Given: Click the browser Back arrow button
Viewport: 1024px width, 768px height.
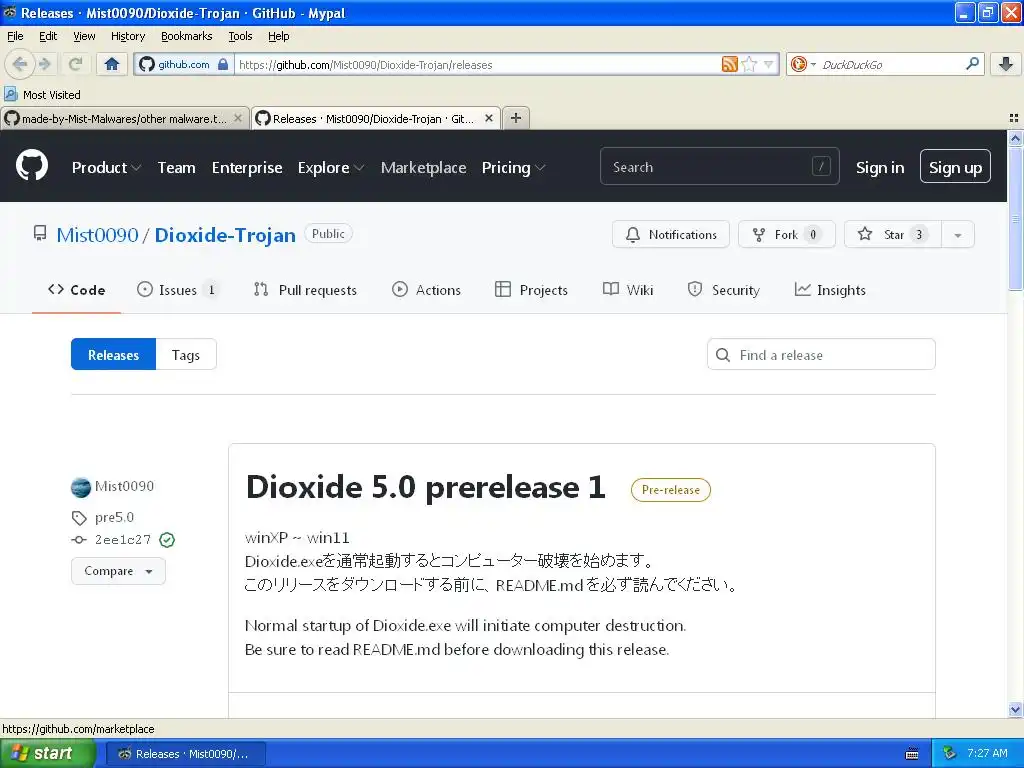Looking at the screenshot, I should pyautogui.click(x=19, y=64).
